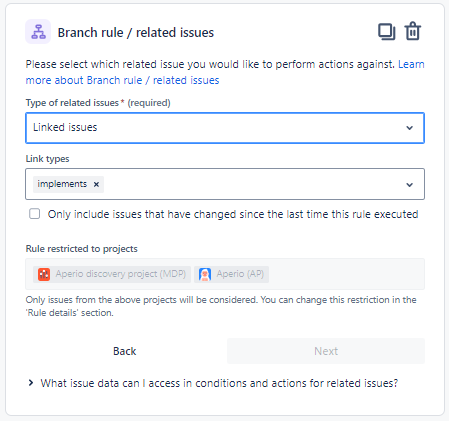Expand the Link types dropdown arrow
Image resolution: width=449 pixels, height=421 pixels.
tap(410, 185)
